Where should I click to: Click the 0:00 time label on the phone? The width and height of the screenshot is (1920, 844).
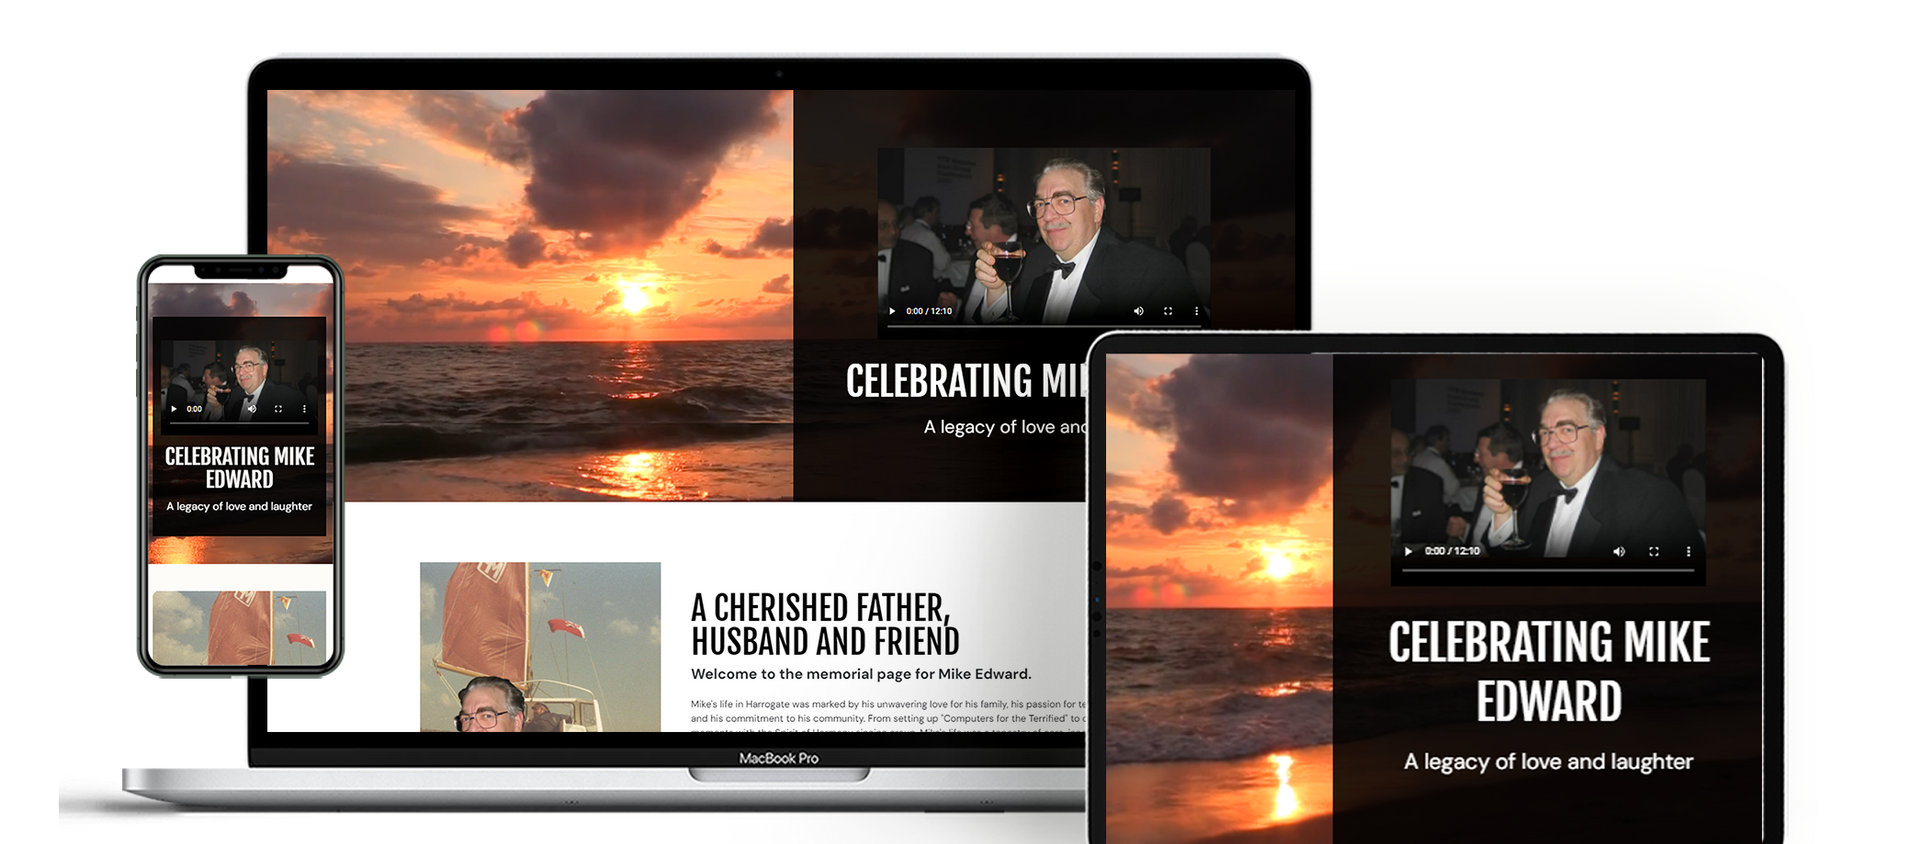click(x=194, y=409)
